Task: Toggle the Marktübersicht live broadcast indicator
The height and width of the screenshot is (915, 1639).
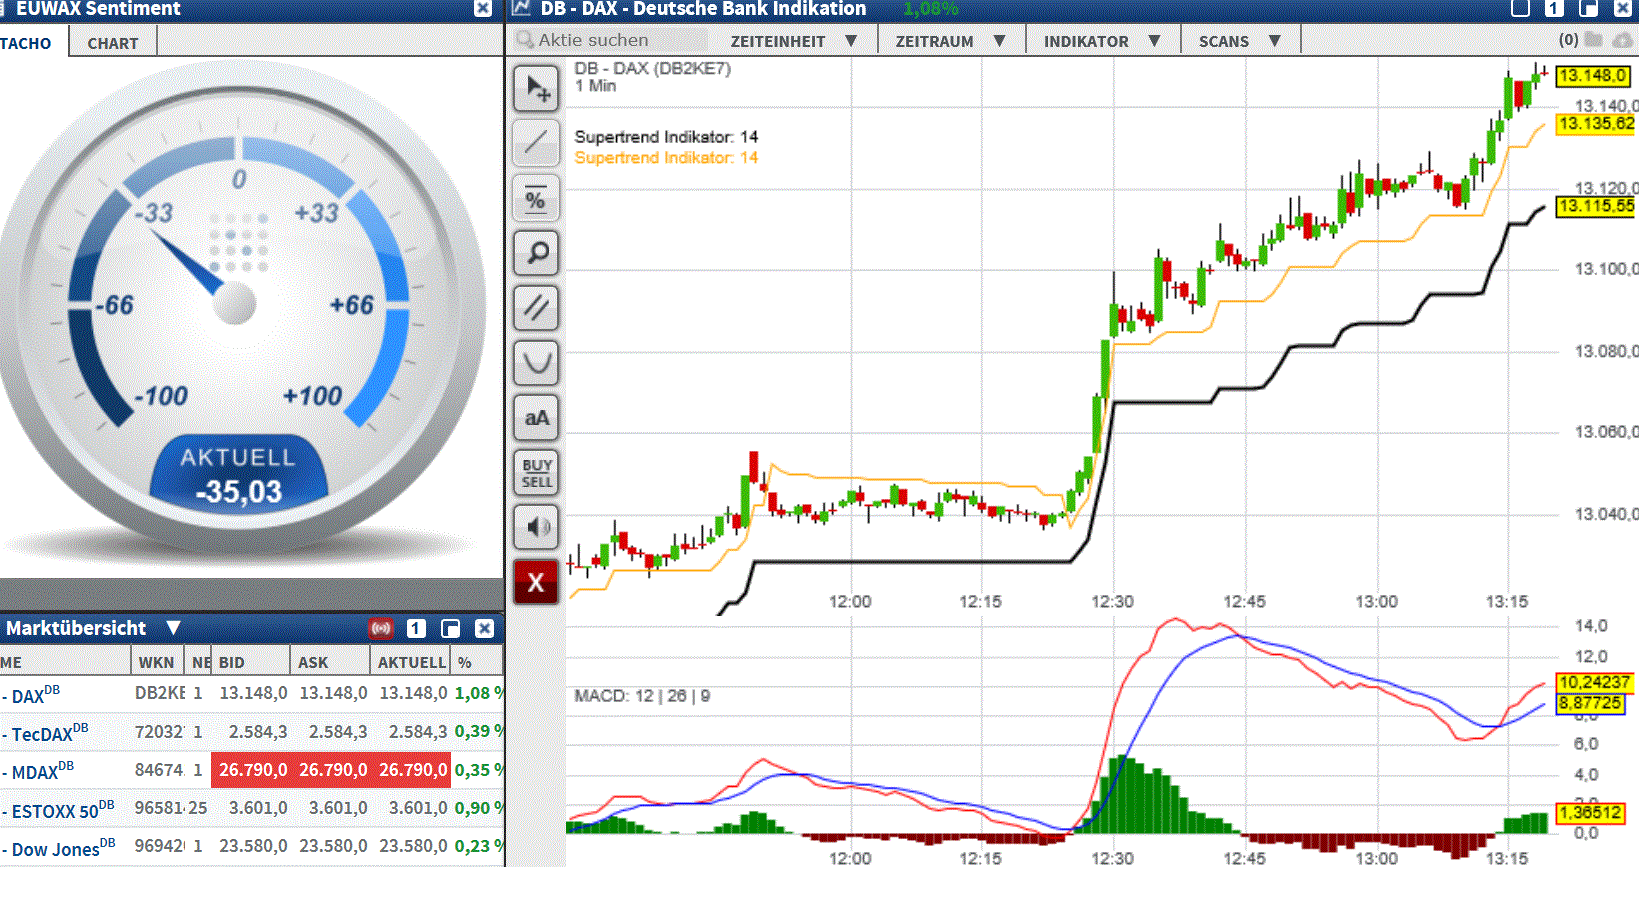Action: pos(381,628)
